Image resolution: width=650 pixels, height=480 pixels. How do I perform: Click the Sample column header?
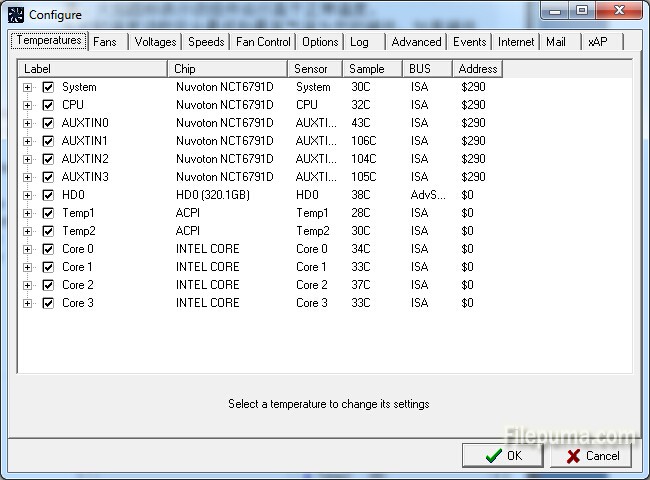click(x=372, y=69)
